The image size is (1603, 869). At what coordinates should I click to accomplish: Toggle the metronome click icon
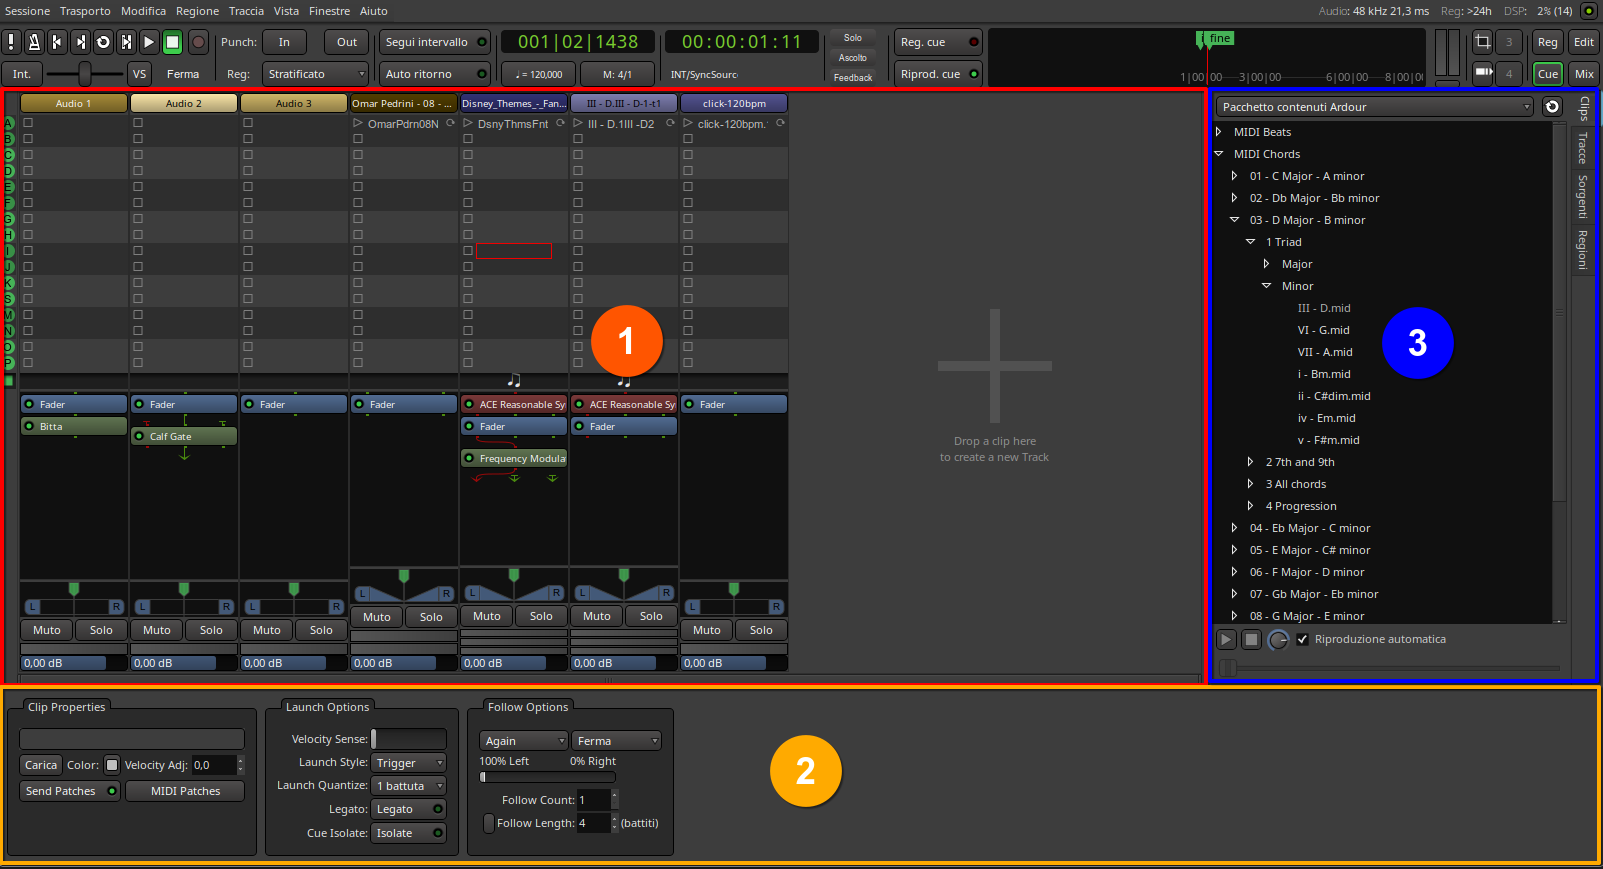tap(34, 42)
